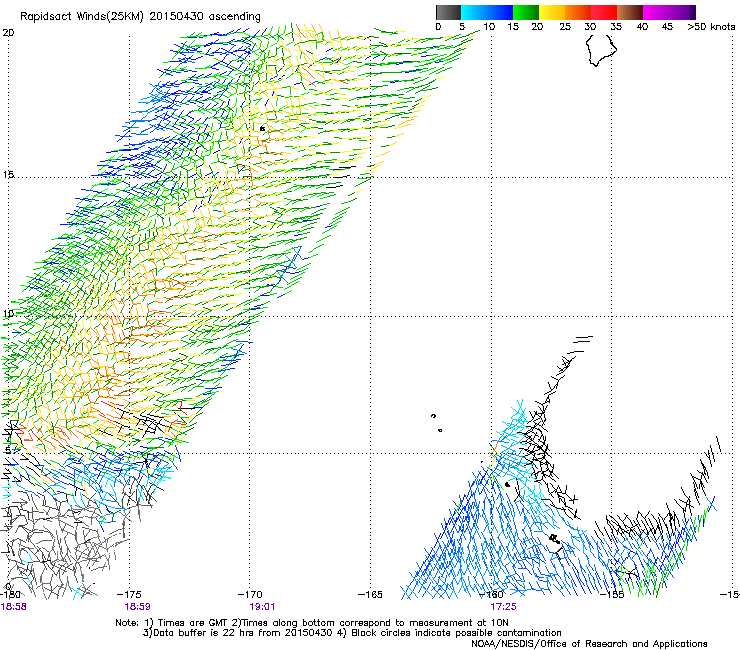
Task: Click the 17:25 purple time label
Action: [x=503, y=607]
